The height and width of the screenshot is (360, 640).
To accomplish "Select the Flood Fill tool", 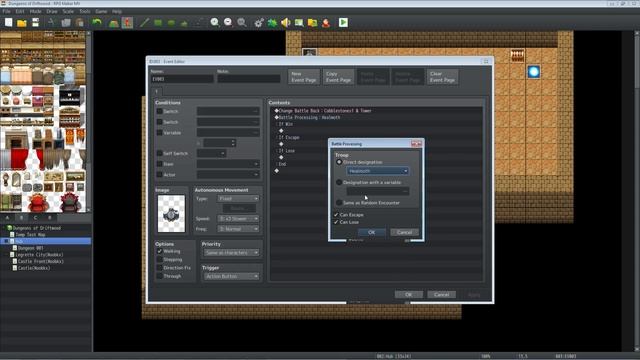I will pos(184,22).
